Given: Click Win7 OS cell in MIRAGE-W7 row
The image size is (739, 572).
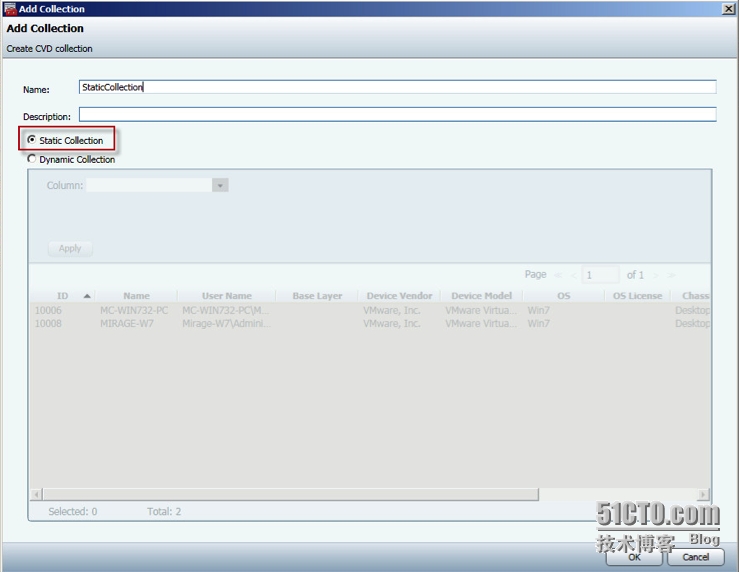Looking at the screenshot, I should point(538,323).
